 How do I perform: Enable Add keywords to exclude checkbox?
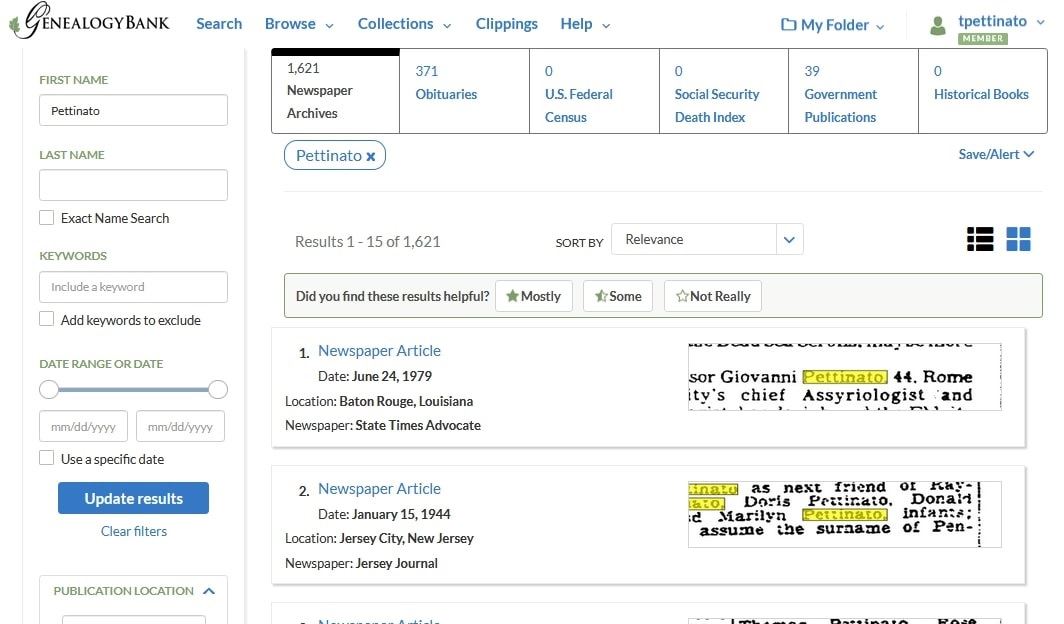[47, 319]
